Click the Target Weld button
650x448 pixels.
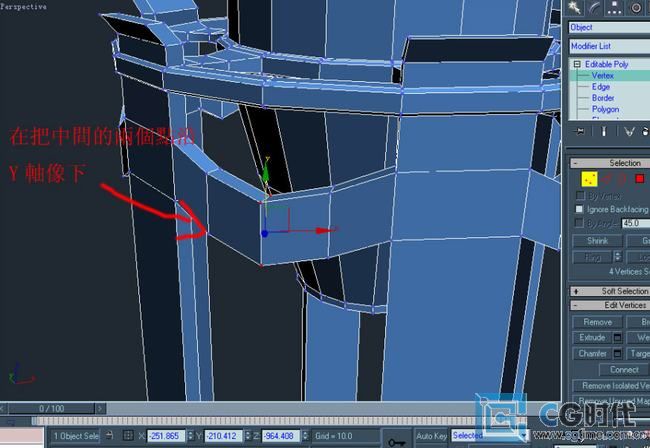click(x=638, y=354)
